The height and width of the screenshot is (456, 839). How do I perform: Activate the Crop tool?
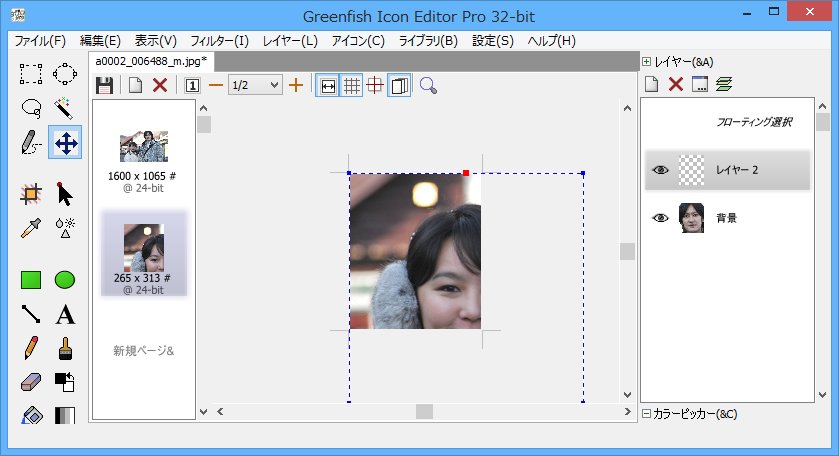(31, 194)
